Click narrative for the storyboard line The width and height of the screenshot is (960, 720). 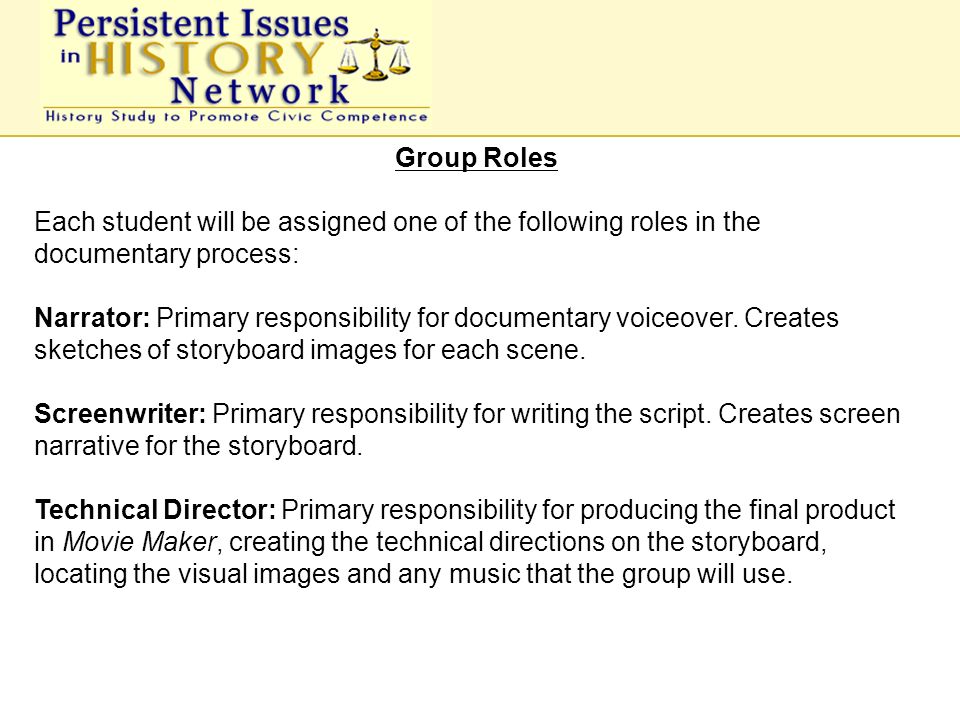[198, 446]
